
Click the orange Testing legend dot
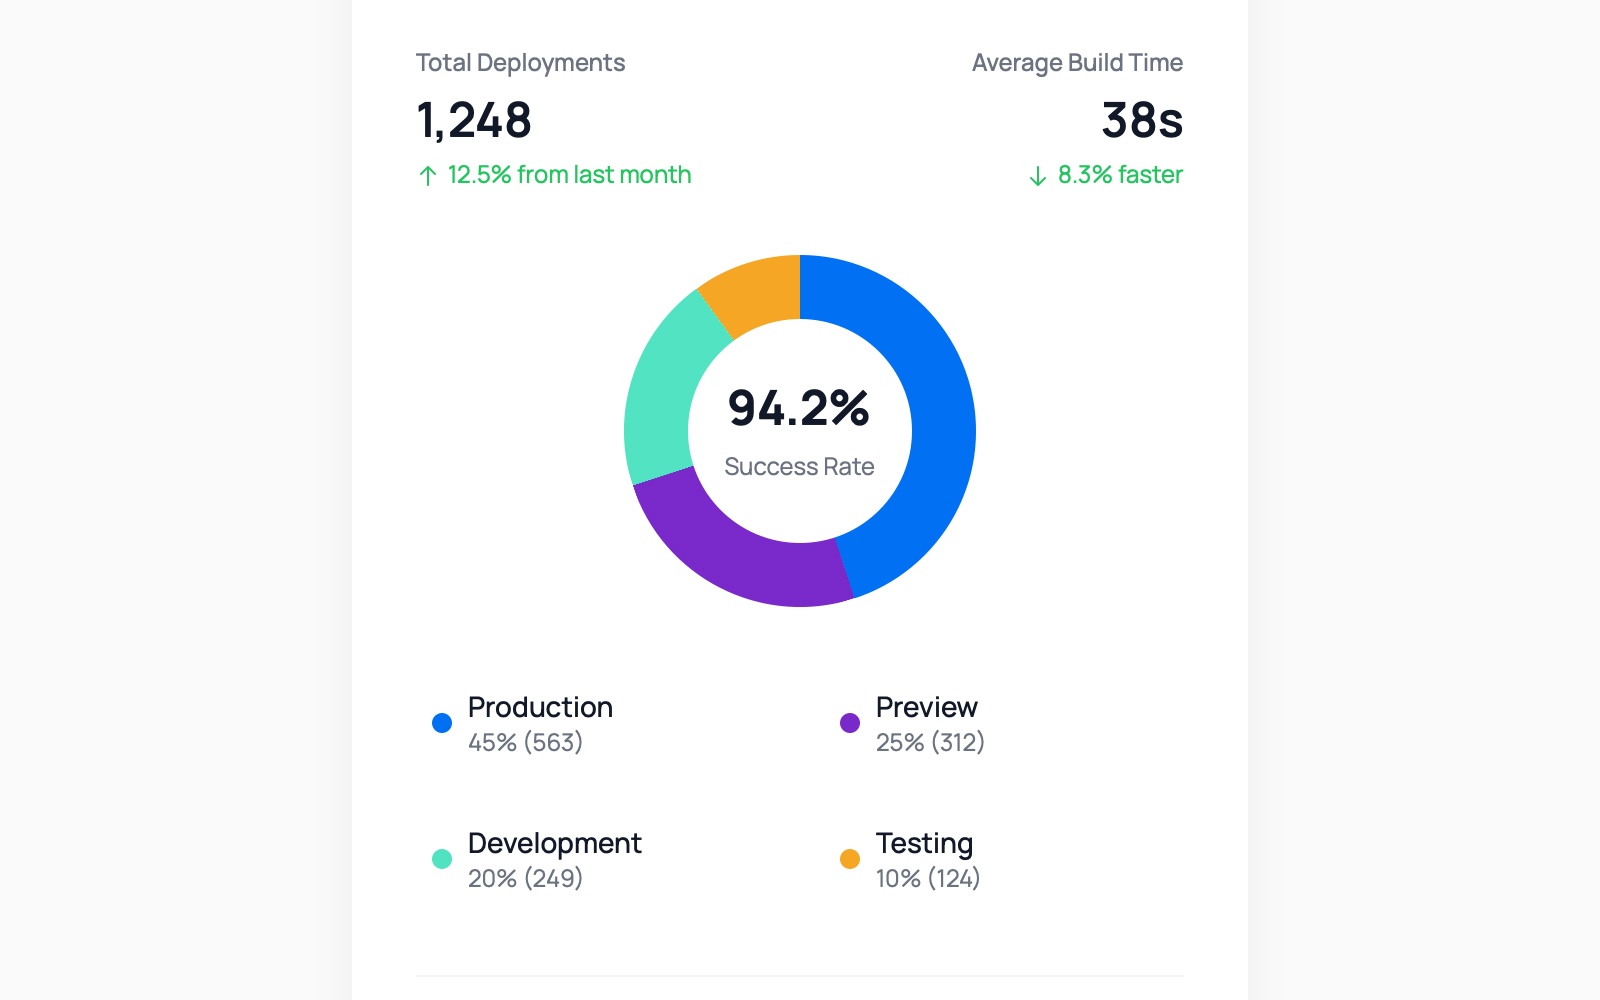click(x=849, y=858)
